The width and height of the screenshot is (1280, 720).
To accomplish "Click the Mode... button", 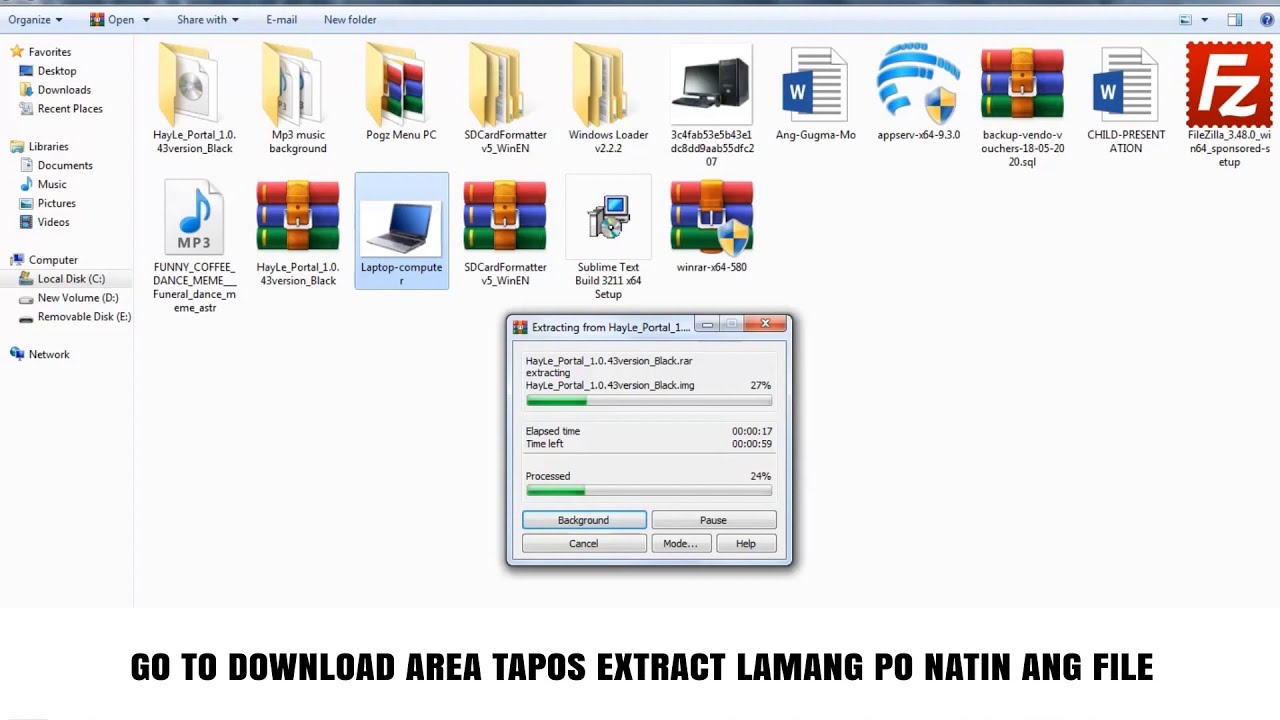I will 680,544.
